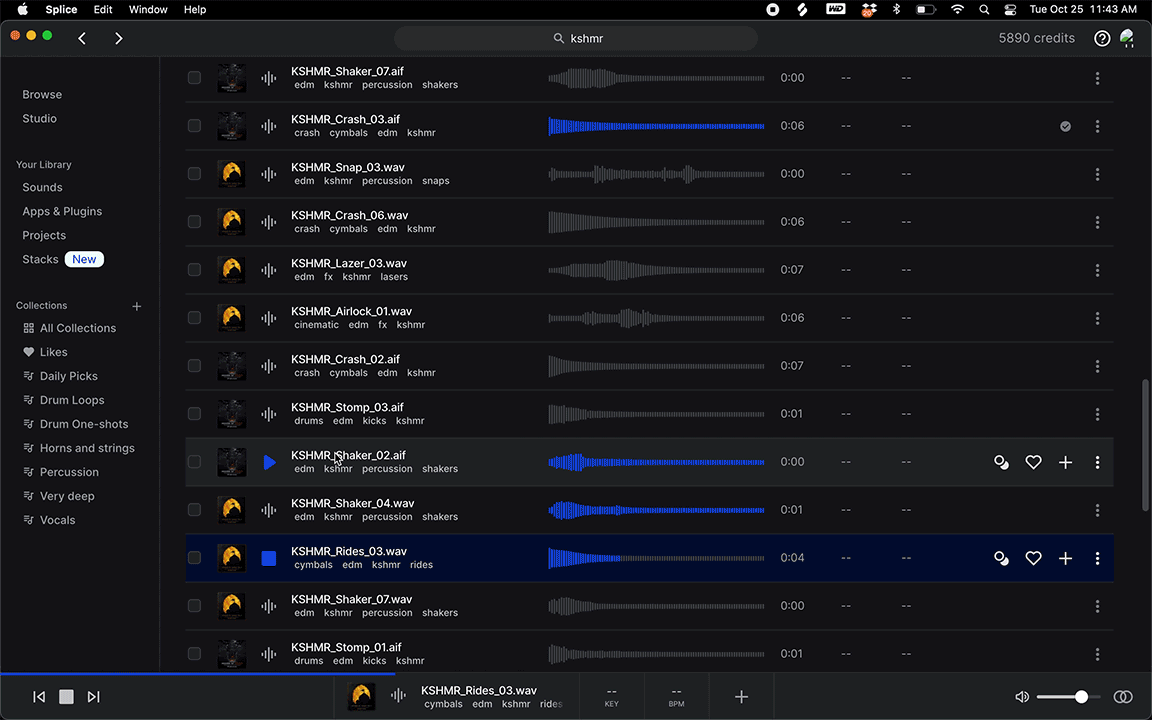Select the KSHMR_Snap_03.wav checkbox
The width and height of the screenshot is (1152, 720).
tap(194, 174)
